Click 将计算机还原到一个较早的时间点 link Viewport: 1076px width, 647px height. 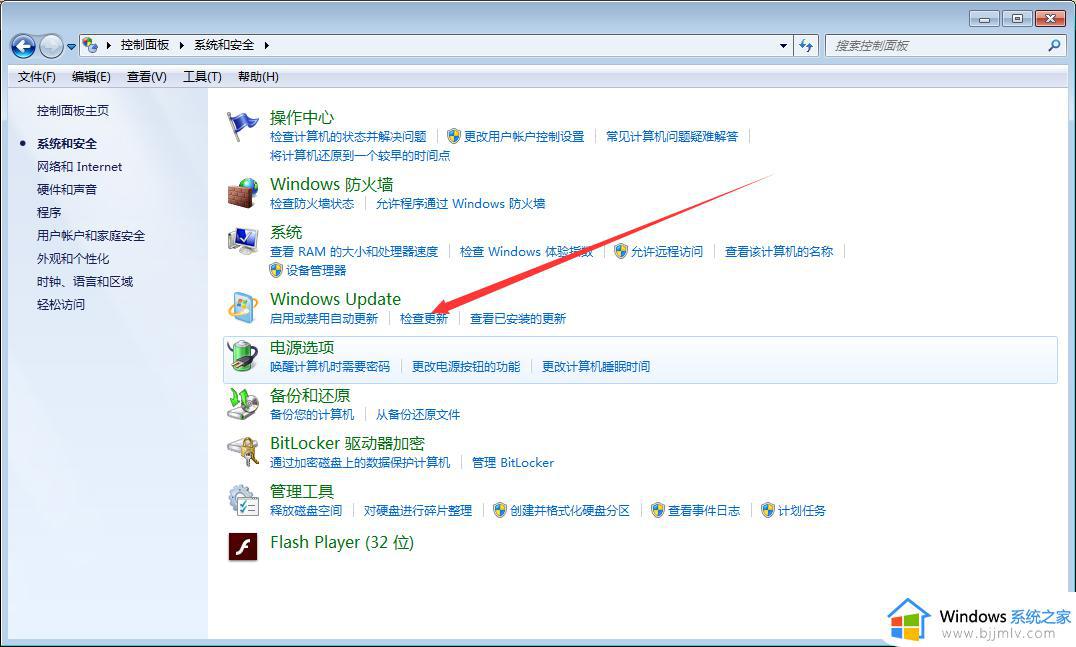point(360,155)
